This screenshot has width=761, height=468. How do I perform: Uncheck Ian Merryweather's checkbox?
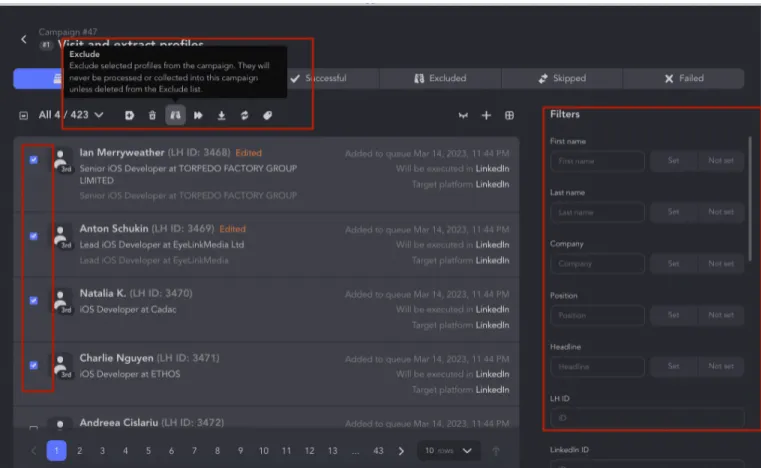tap(33, 160)
